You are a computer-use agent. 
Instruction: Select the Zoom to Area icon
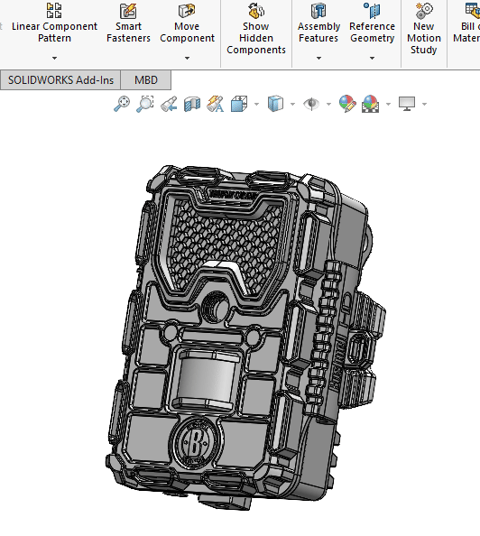click(145, 104)
